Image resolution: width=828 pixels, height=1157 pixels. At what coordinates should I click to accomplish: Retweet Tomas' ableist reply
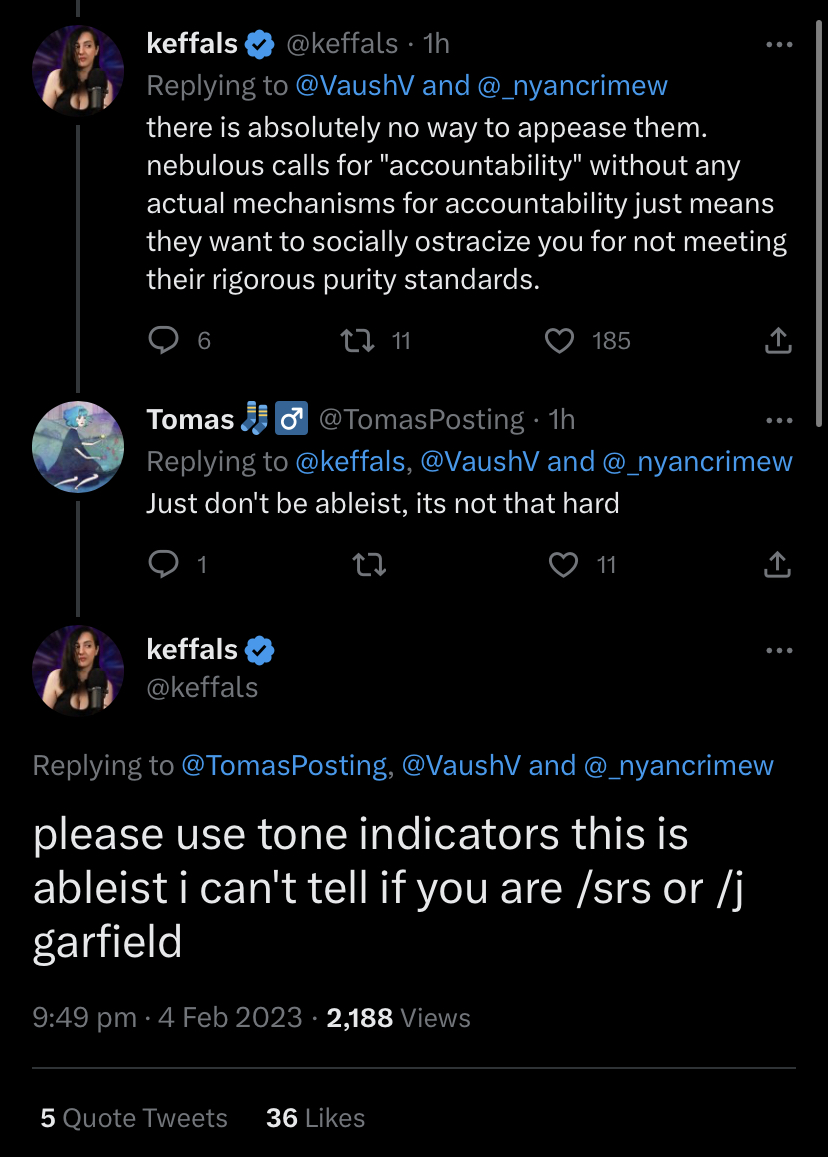[369, 565]
